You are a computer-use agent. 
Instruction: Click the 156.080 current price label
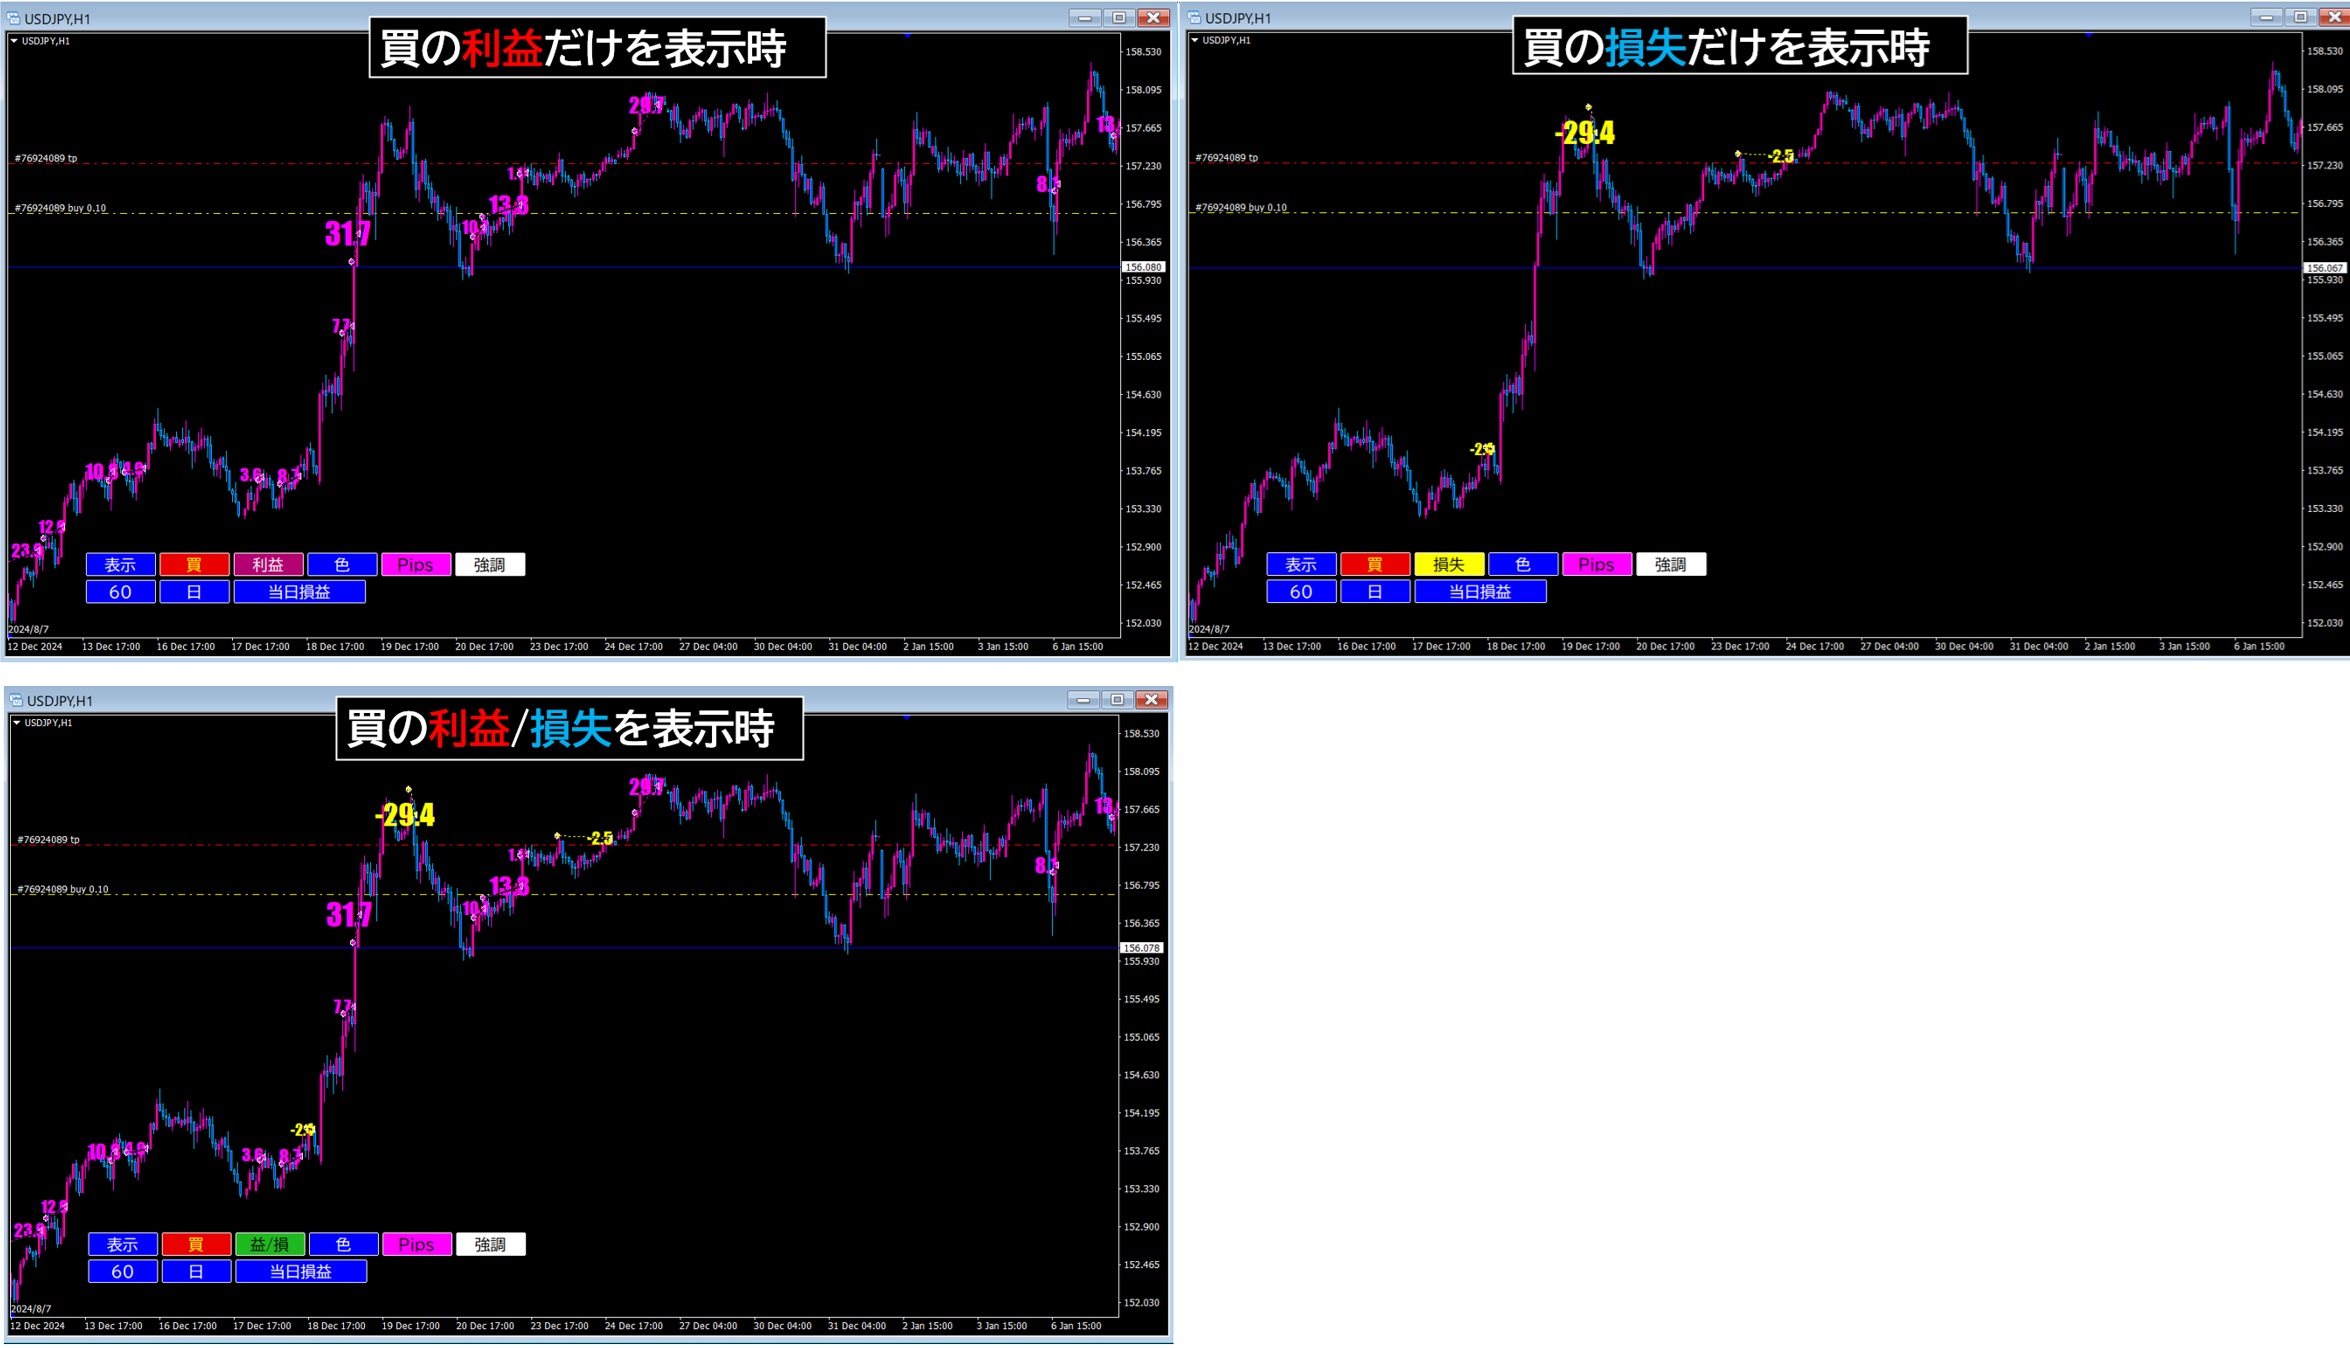1143,267
